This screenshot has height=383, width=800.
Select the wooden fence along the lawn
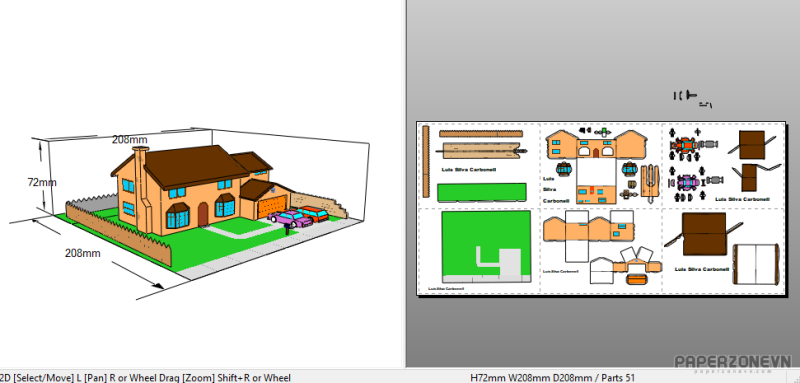118,234
